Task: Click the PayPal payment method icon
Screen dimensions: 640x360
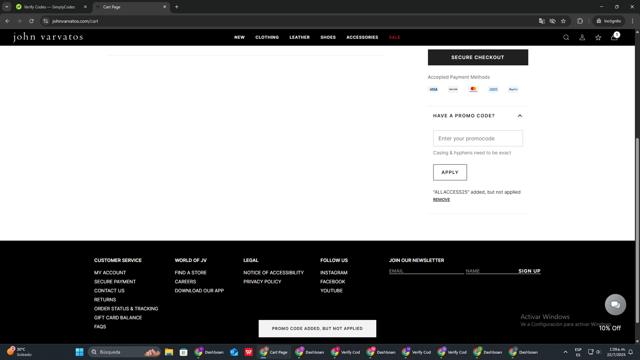Action: [x=513, y=89]
